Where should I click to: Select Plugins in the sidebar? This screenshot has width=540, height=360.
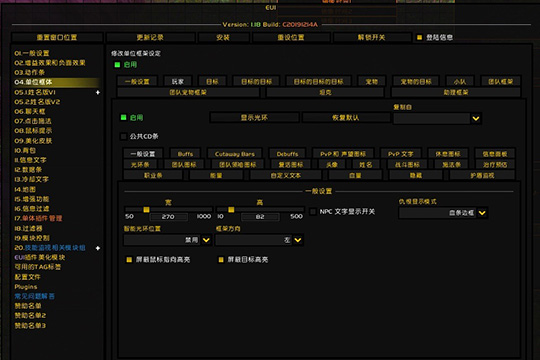[26, 287]
